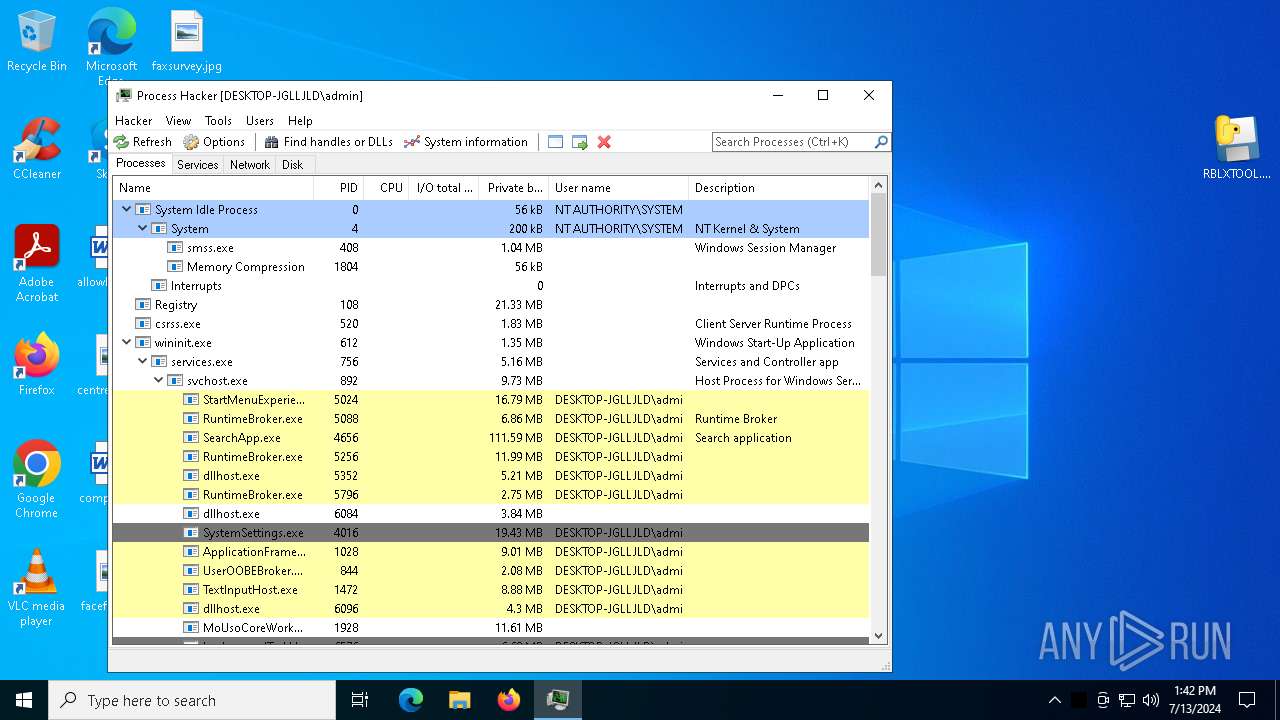Image resolution: width=1280 pixels, height=720 pixels.
Task: Collapse the System Idle Process tree node
Action: [126, 210]
